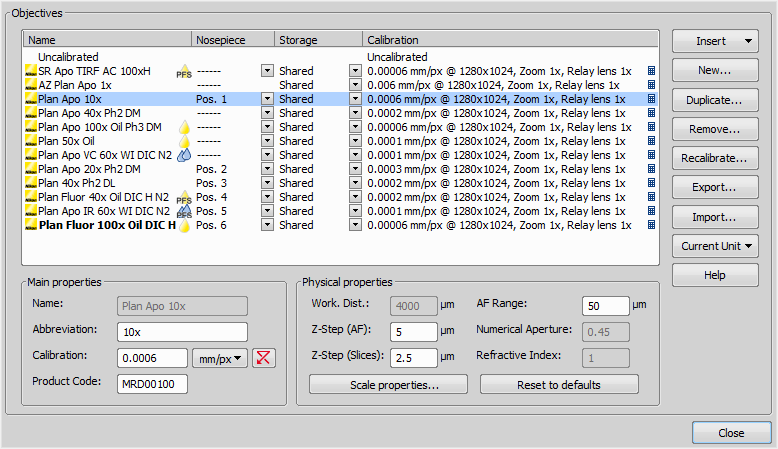The image size is (778, 449).
Task: Open nosepiece dropdown for Plan Apo 10x
Action: [267, 99]
